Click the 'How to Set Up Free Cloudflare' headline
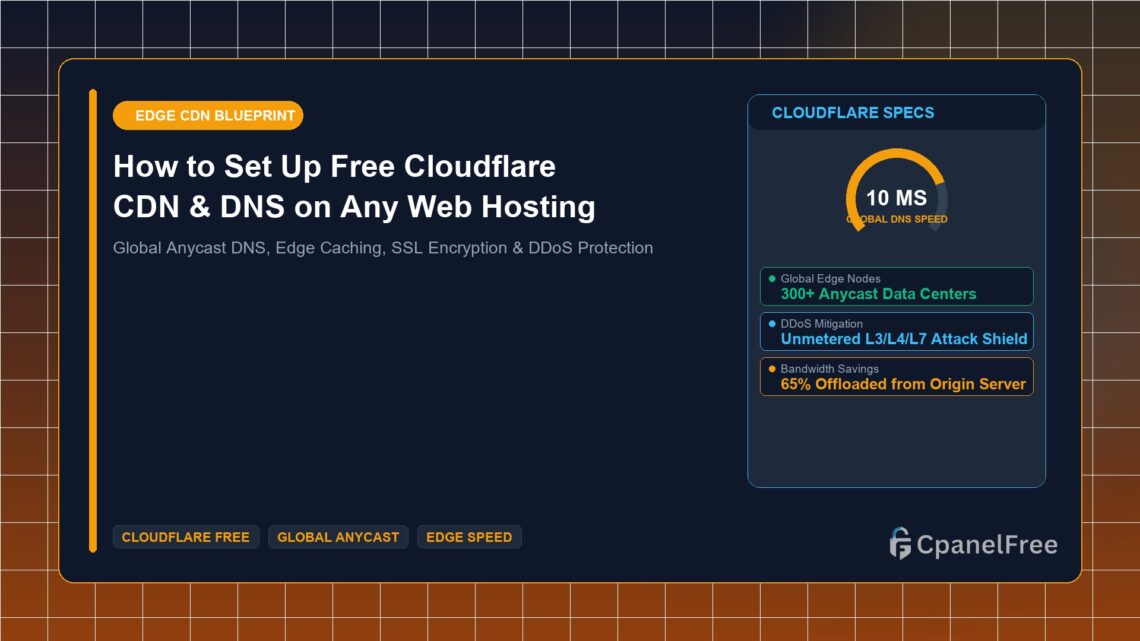 coord(334,166)
